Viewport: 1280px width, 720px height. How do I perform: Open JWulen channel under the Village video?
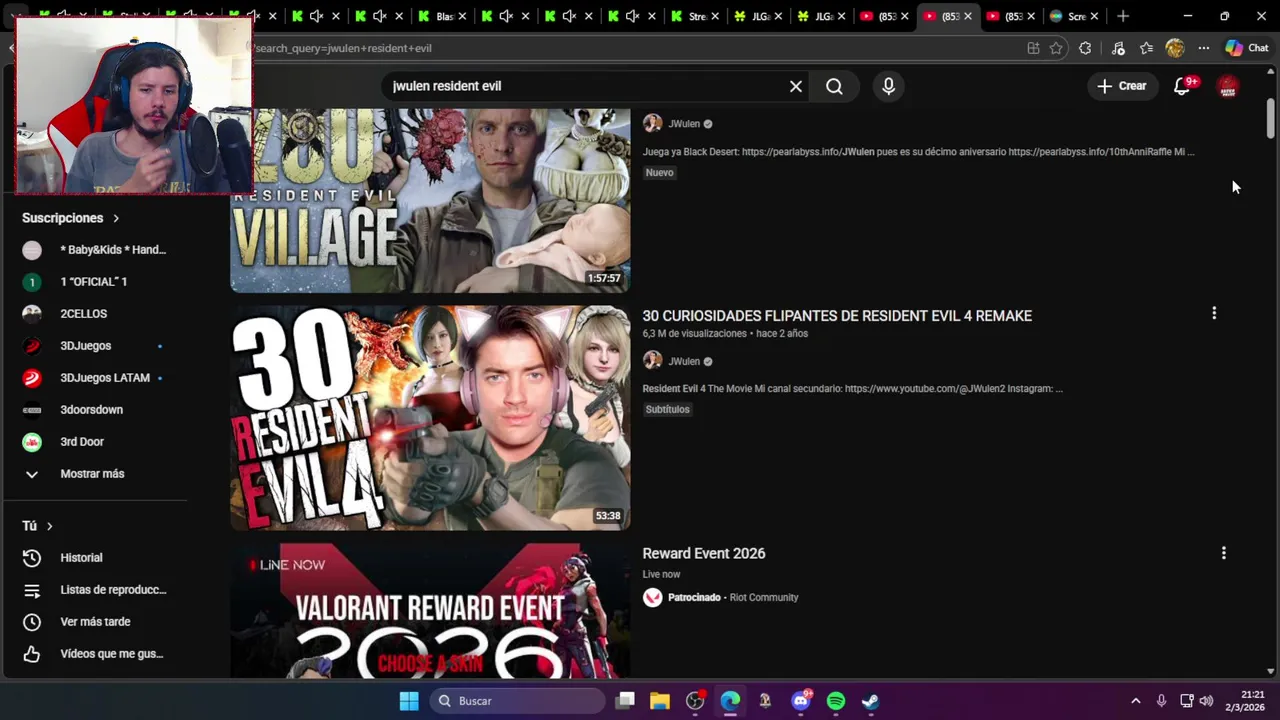tap(684, 124)
